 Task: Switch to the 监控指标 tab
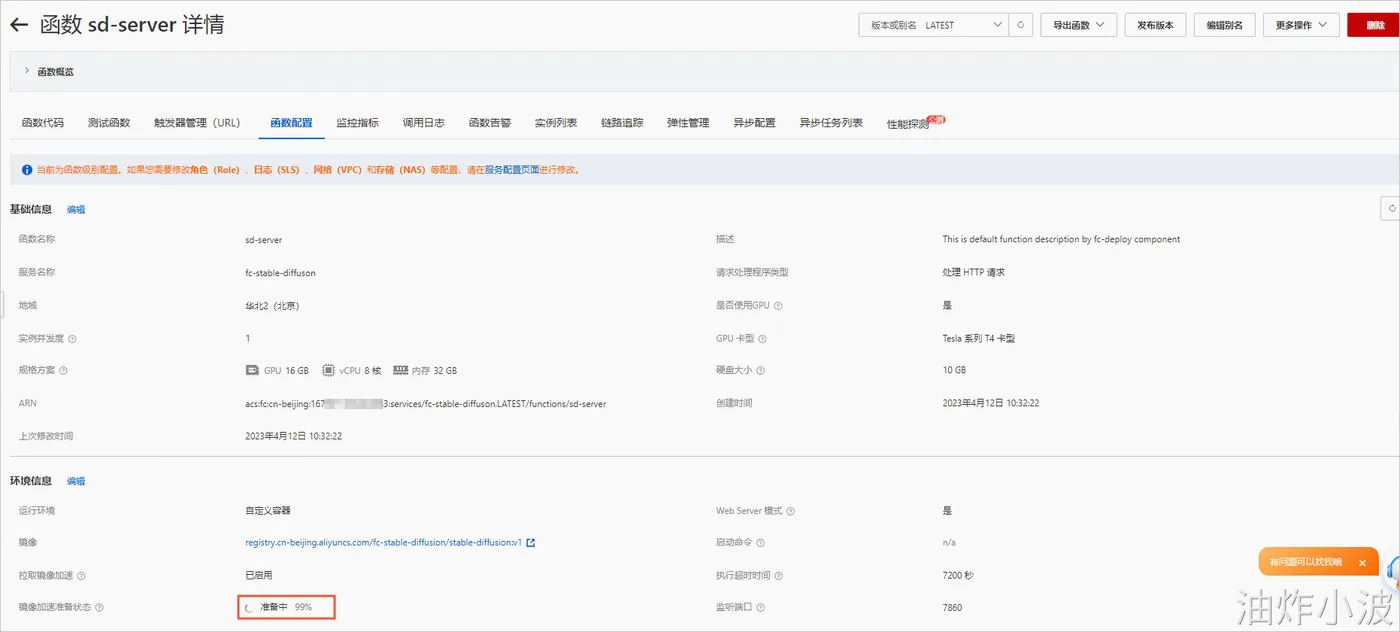(357, 123)
